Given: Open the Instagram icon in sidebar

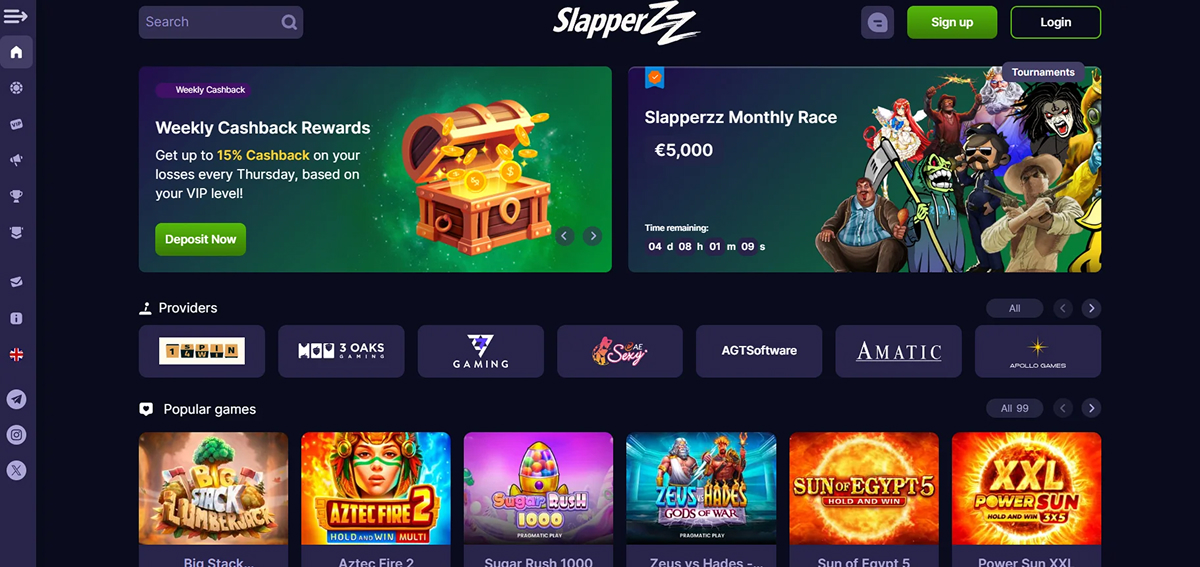Looking at the screenshot, I should 16,435.
